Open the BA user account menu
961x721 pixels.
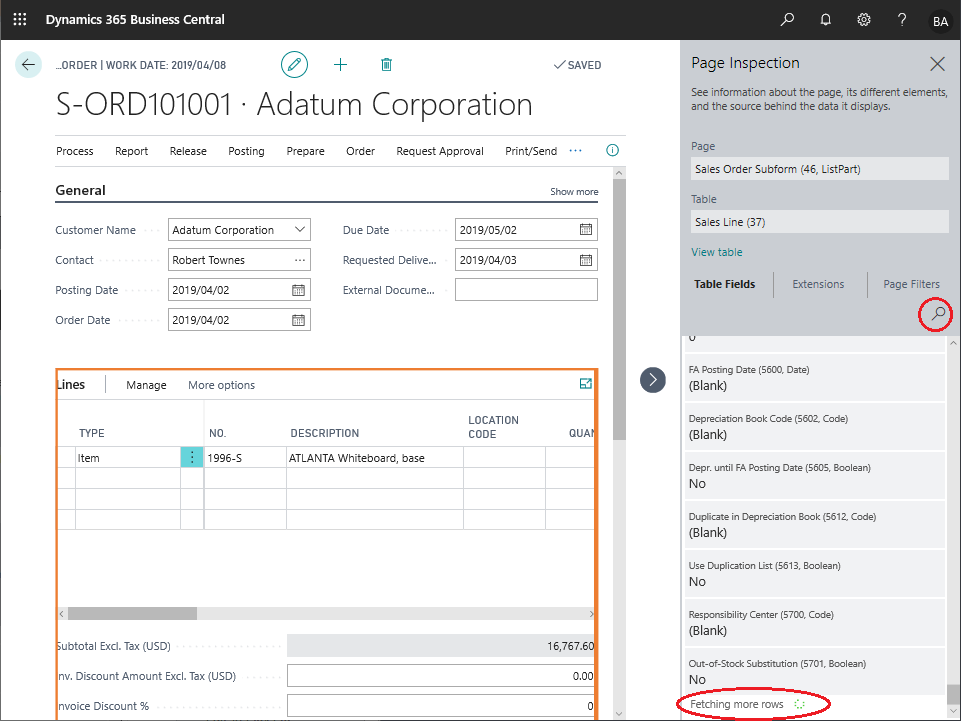point(940,21)
